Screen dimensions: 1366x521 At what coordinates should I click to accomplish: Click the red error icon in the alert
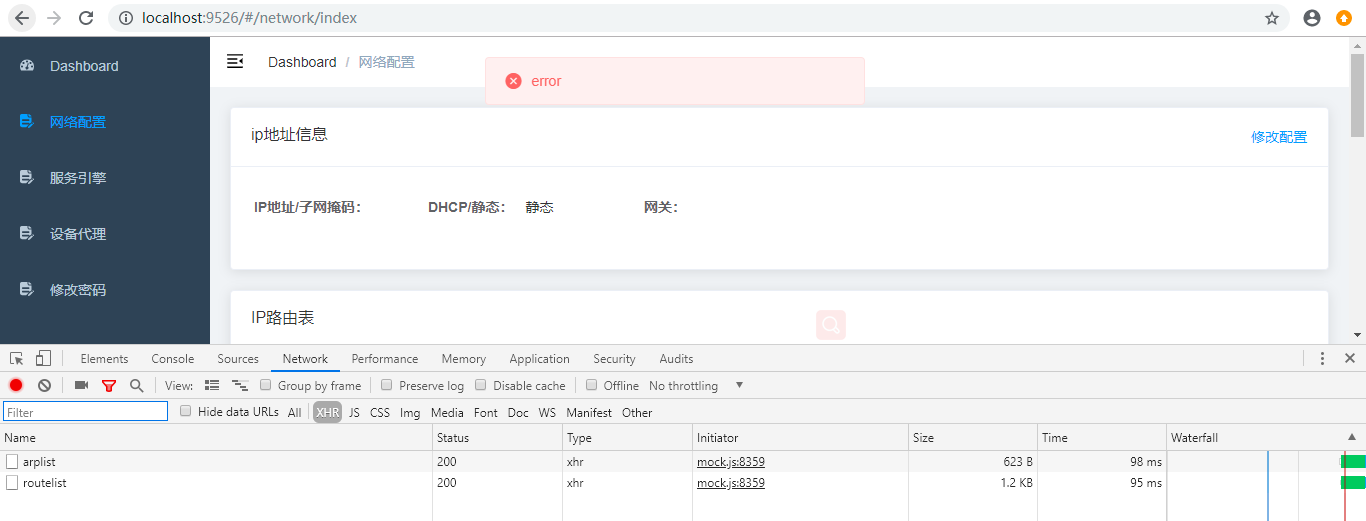click(513, 81)
